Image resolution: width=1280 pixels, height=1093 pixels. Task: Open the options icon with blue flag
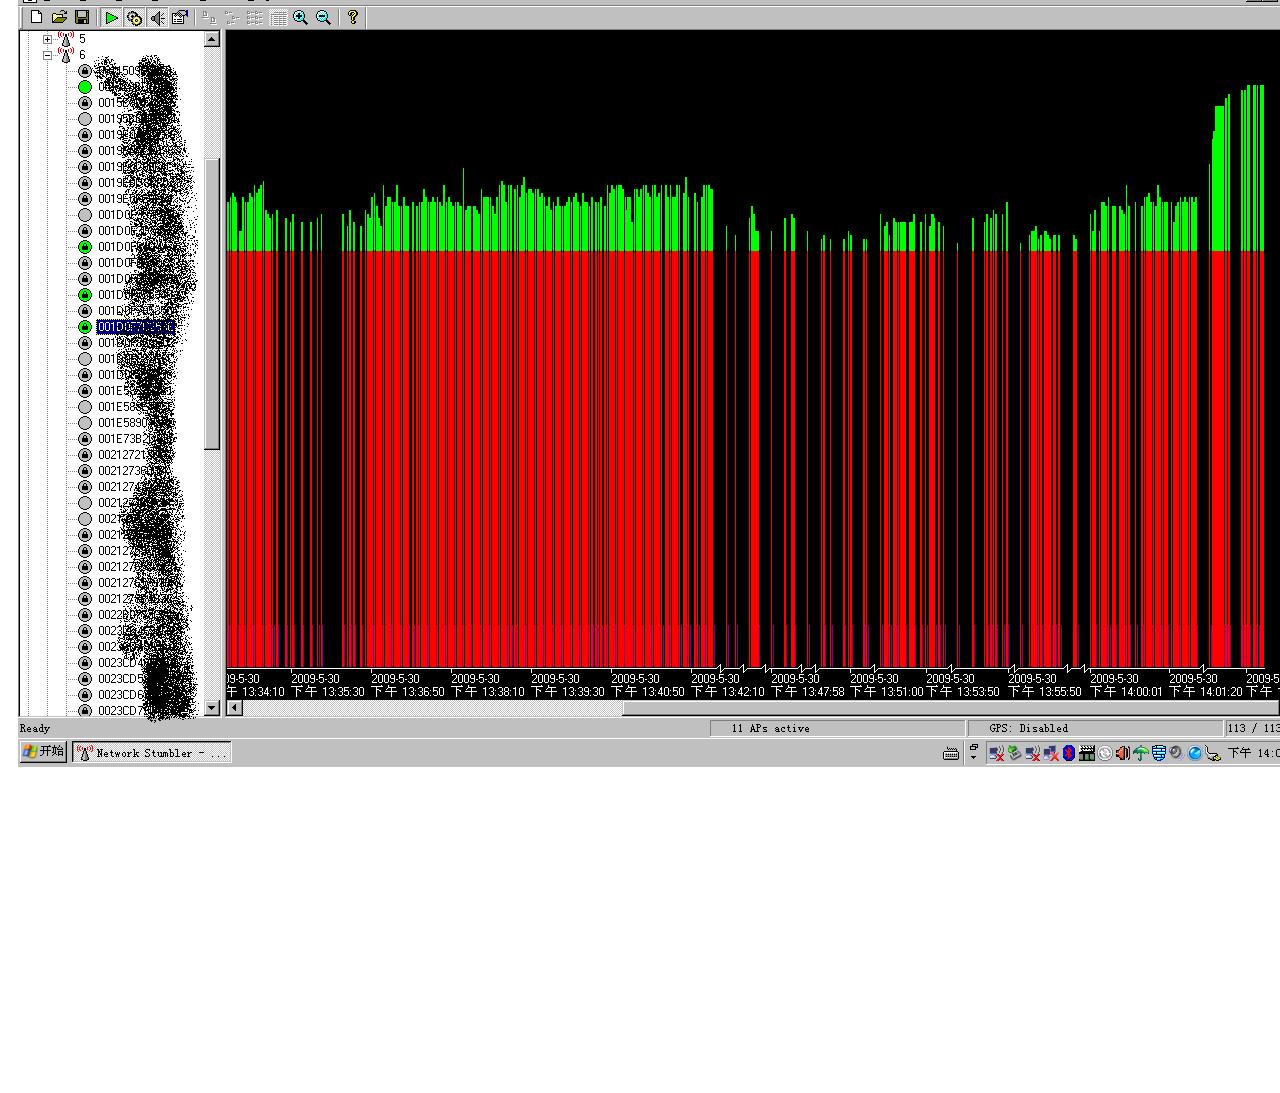[180, 17]
